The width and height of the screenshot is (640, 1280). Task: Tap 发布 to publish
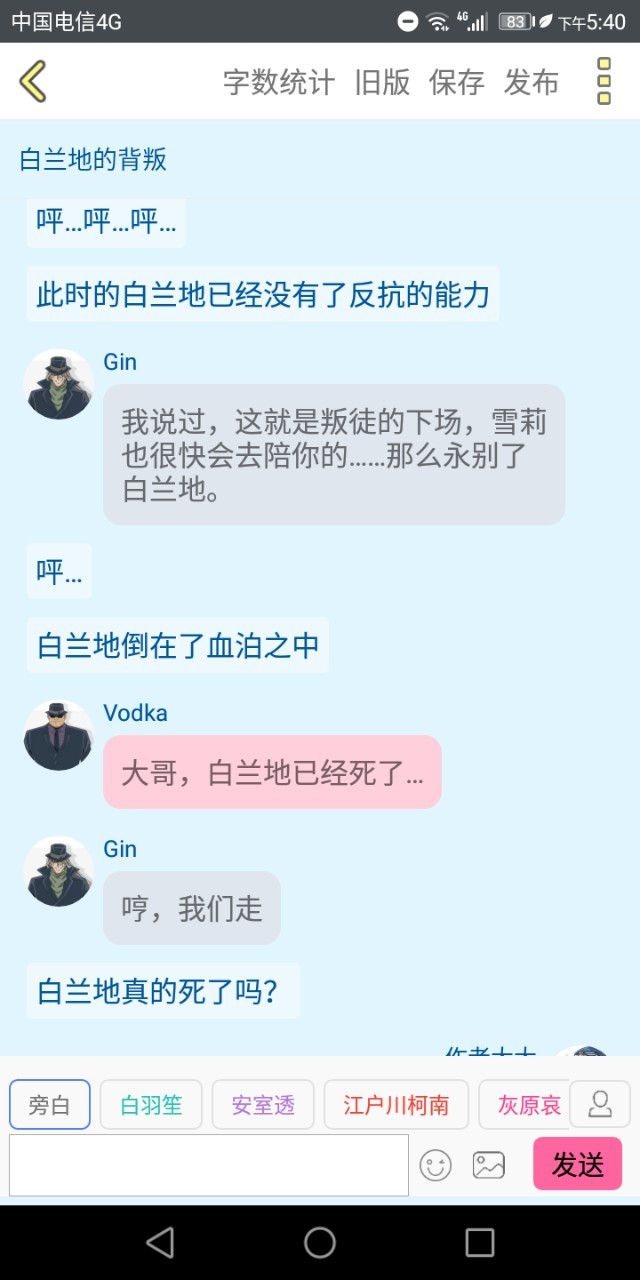tap(532, 82)
